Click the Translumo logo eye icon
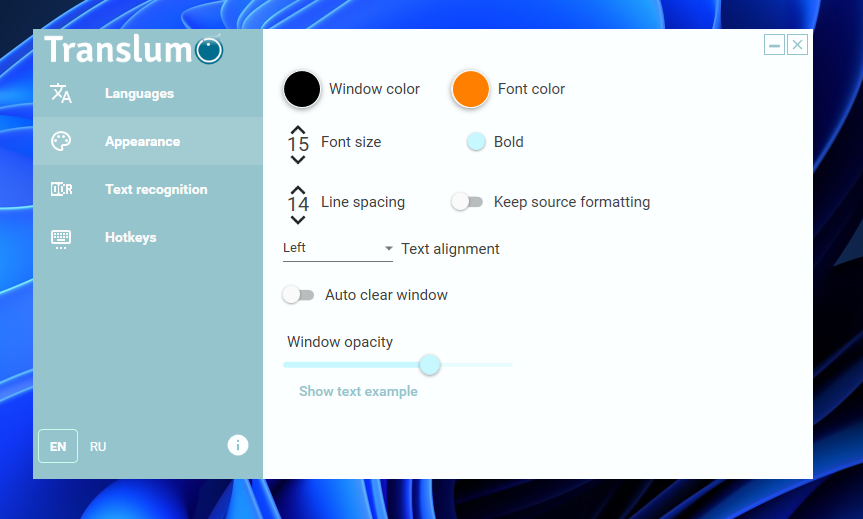This screenshot has width=863, height=519. (209, 50)
